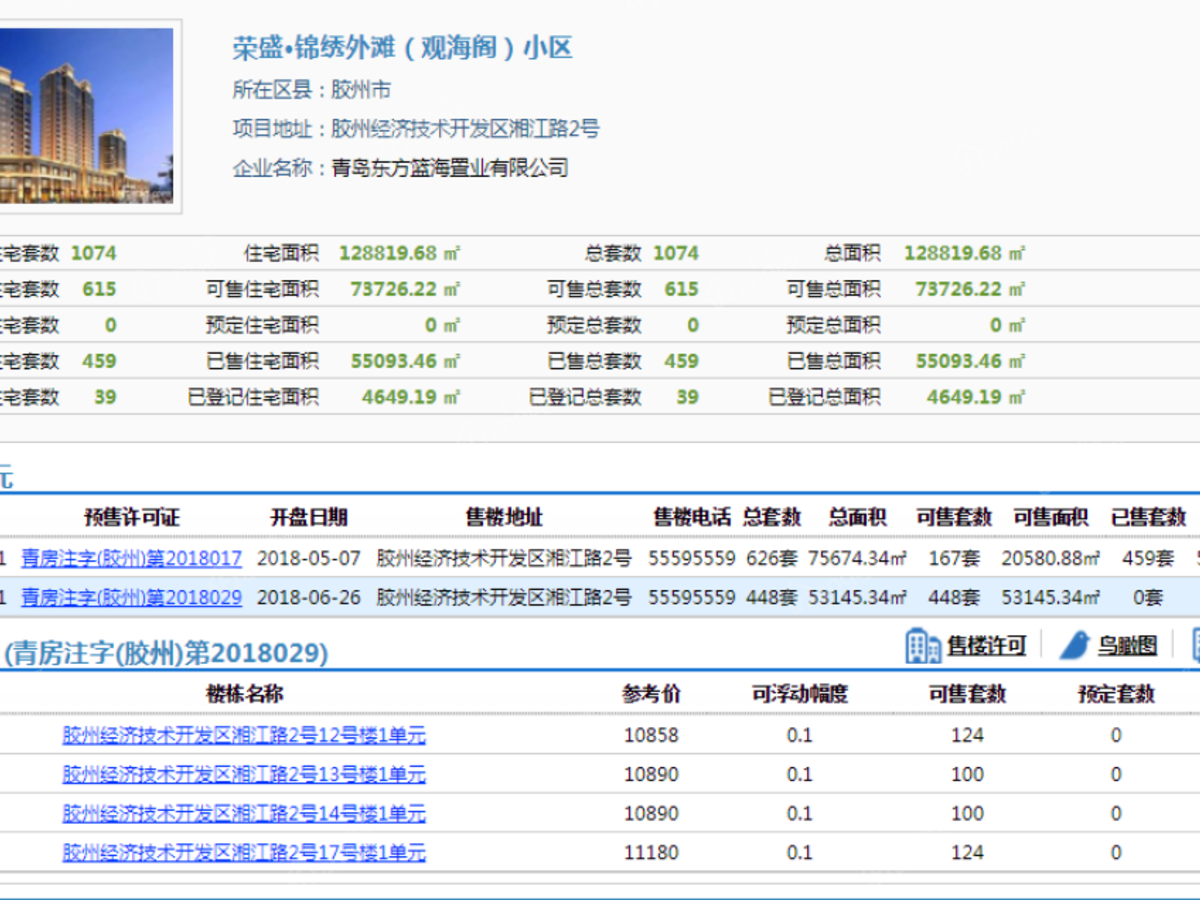Click the 626套 total units cell
This screenshot has width=1200, height=900.
772,558
